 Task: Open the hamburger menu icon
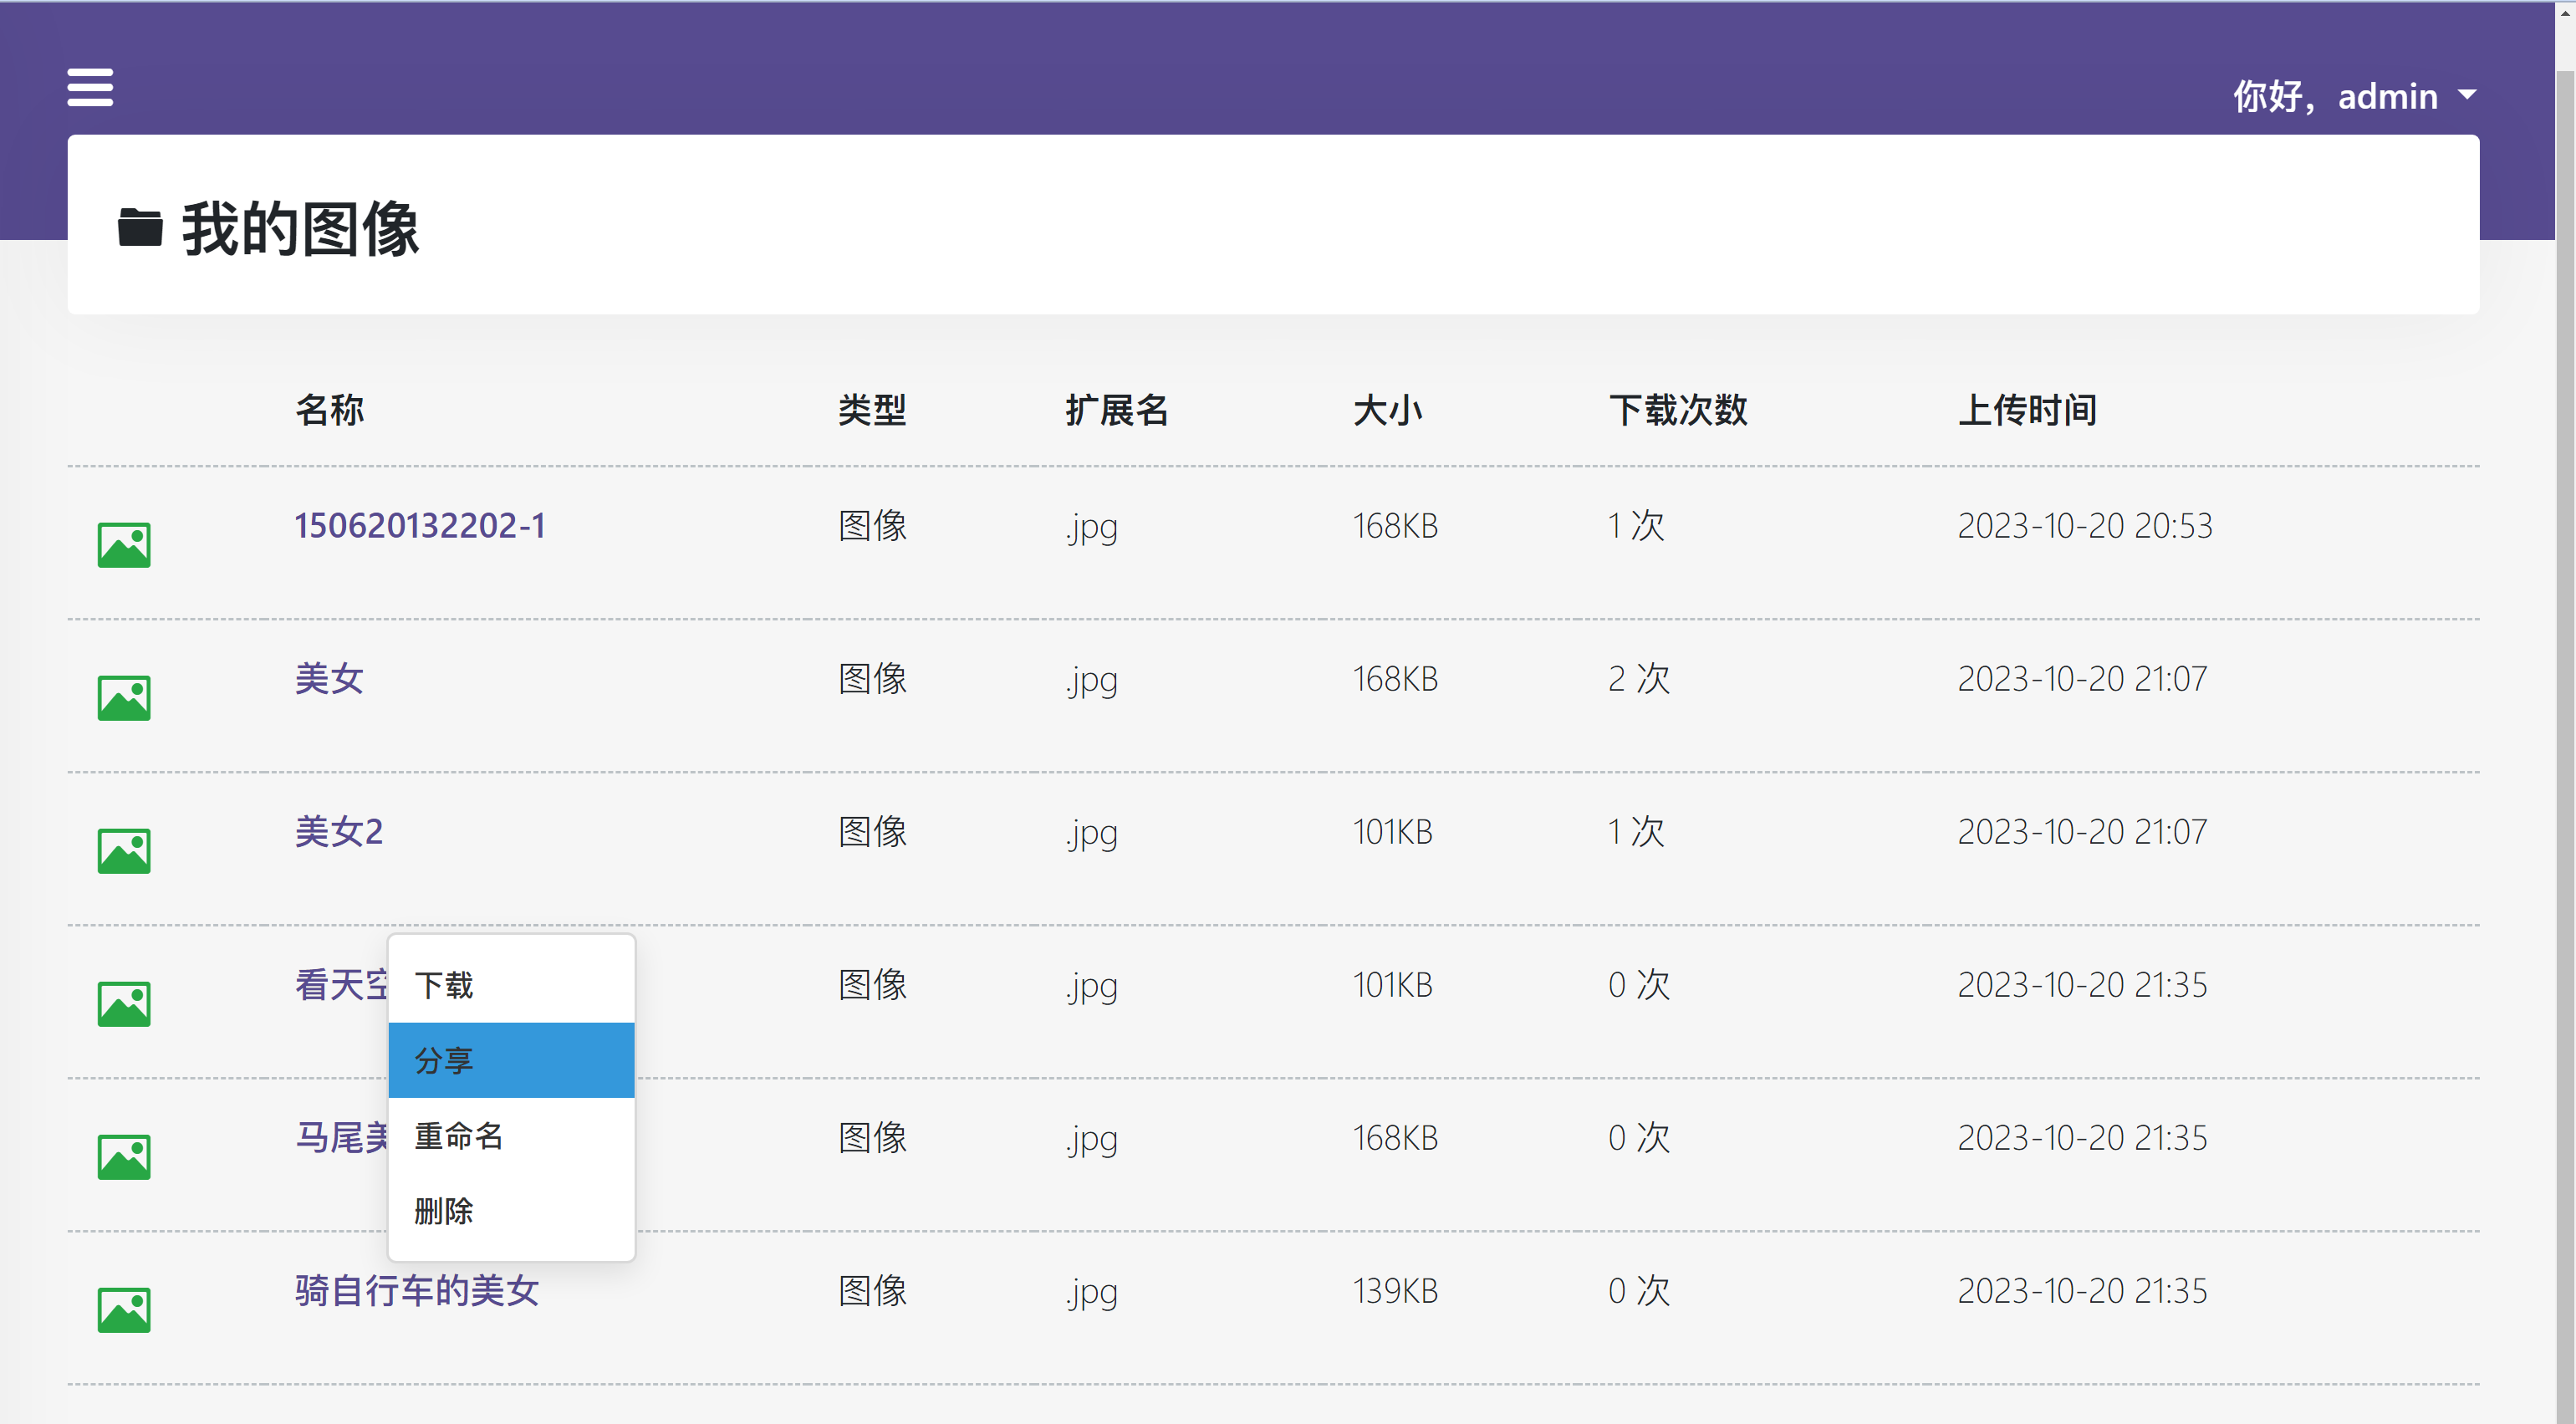click(90, 87)
